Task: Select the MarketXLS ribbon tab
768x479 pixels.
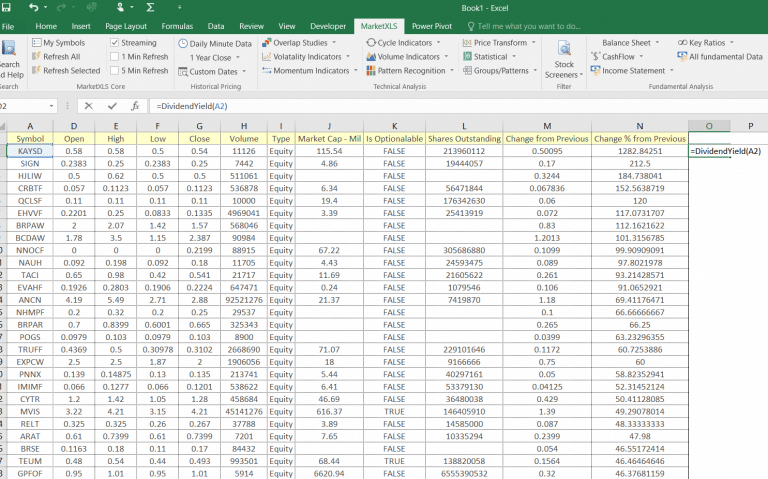Action: coord(379,26)
